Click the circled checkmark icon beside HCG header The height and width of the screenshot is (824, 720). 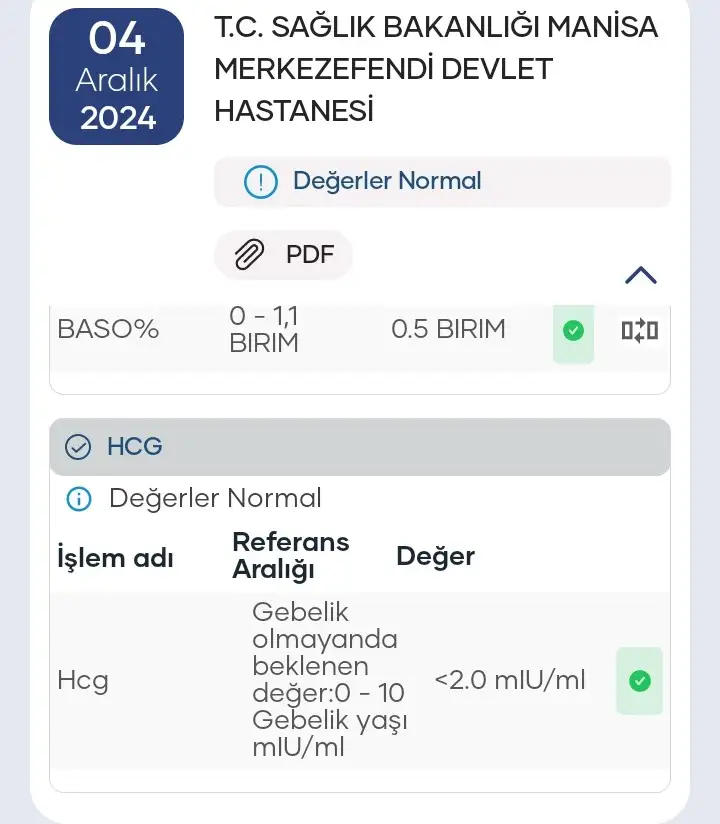coord(77,447)
